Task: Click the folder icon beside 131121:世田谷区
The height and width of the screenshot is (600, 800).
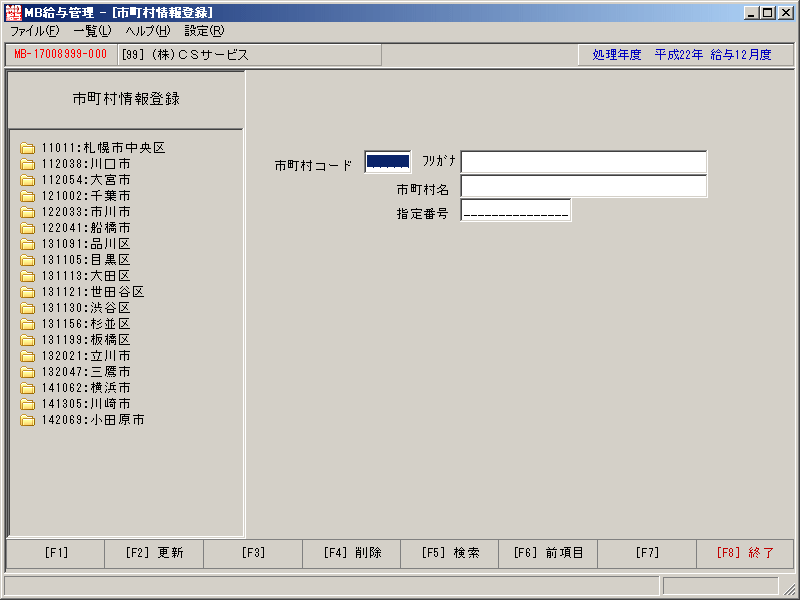Action: [28, 292]
